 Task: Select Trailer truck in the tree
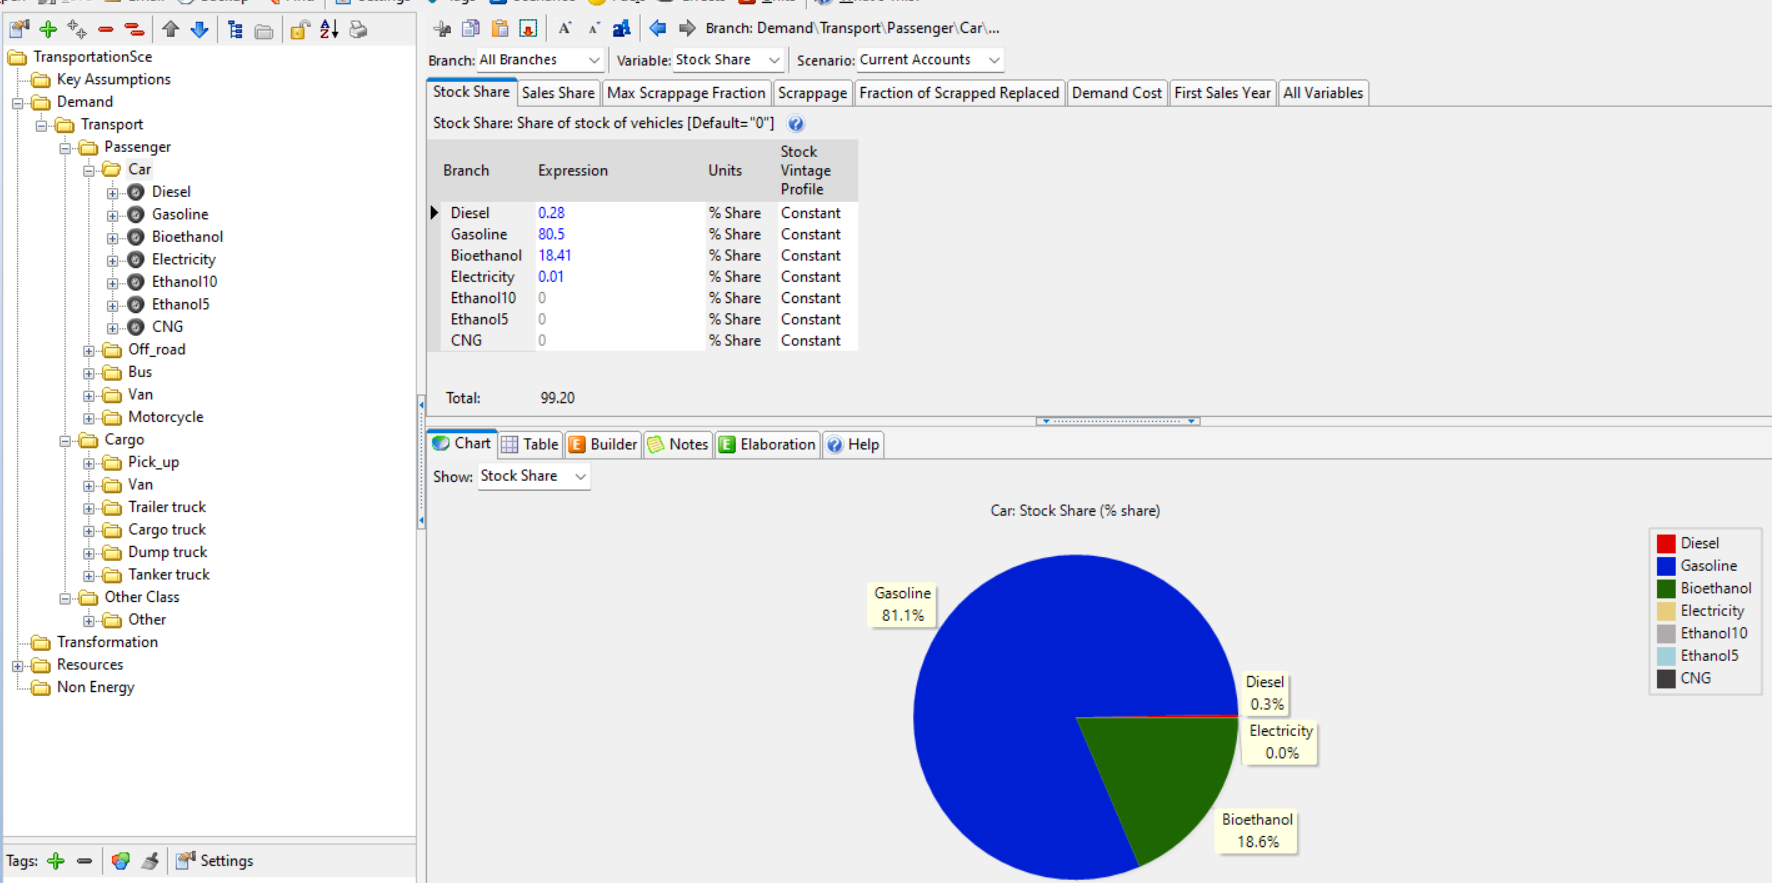pos(167,507)
